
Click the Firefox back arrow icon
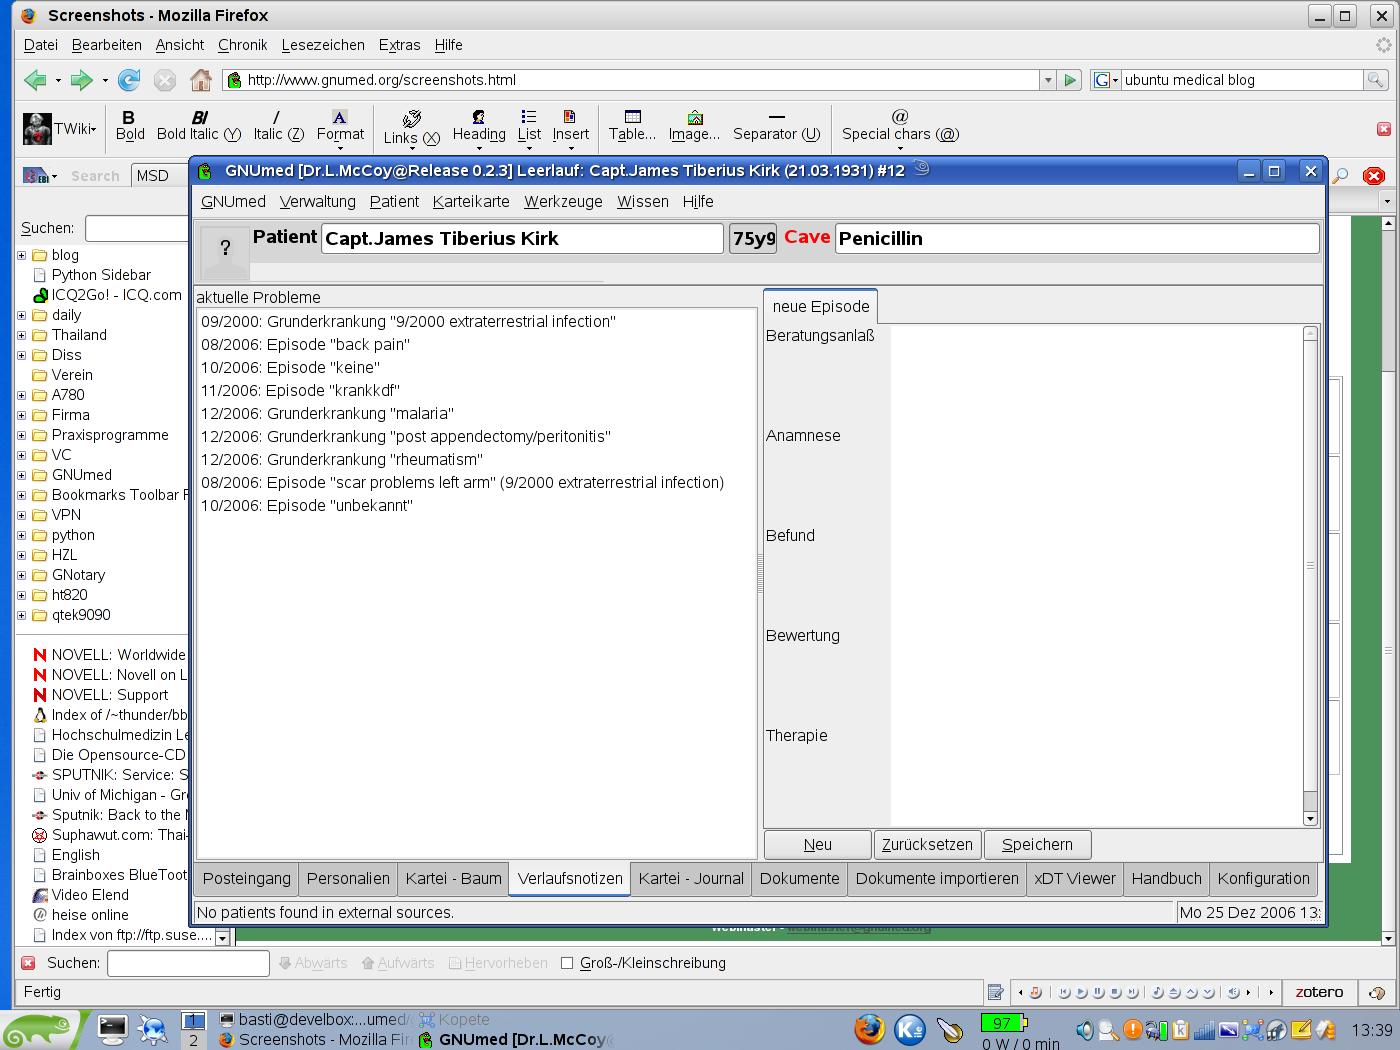point(35,80)
